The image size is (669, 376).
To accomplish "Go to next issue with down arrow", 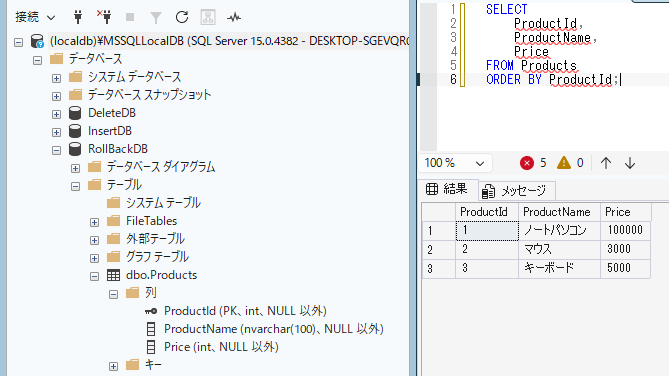I will 630,163.
